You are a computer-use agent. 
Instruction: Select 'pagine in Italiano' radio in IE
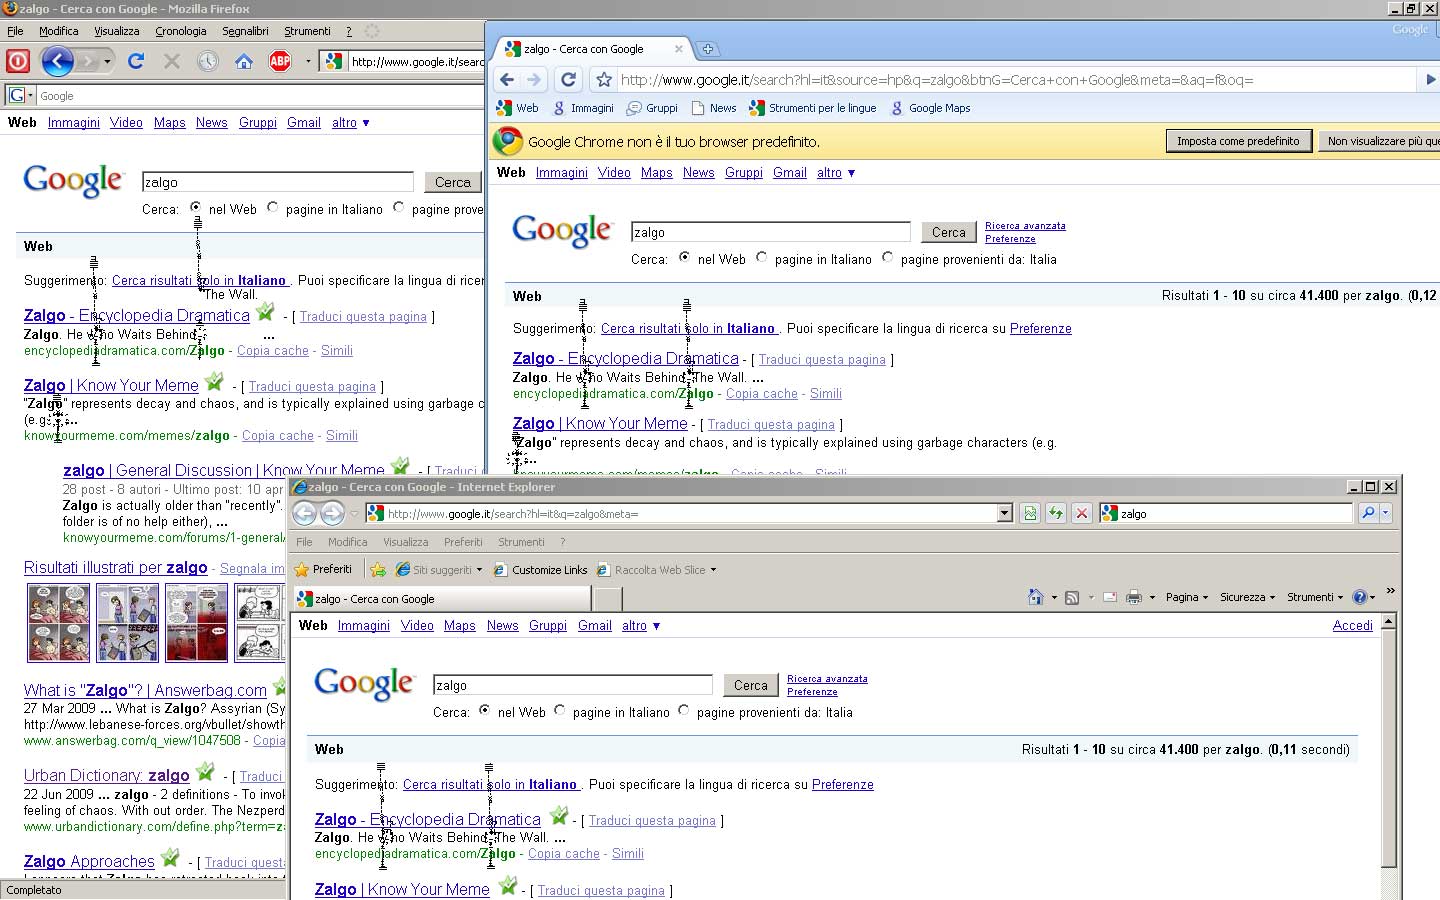(559, 710)
